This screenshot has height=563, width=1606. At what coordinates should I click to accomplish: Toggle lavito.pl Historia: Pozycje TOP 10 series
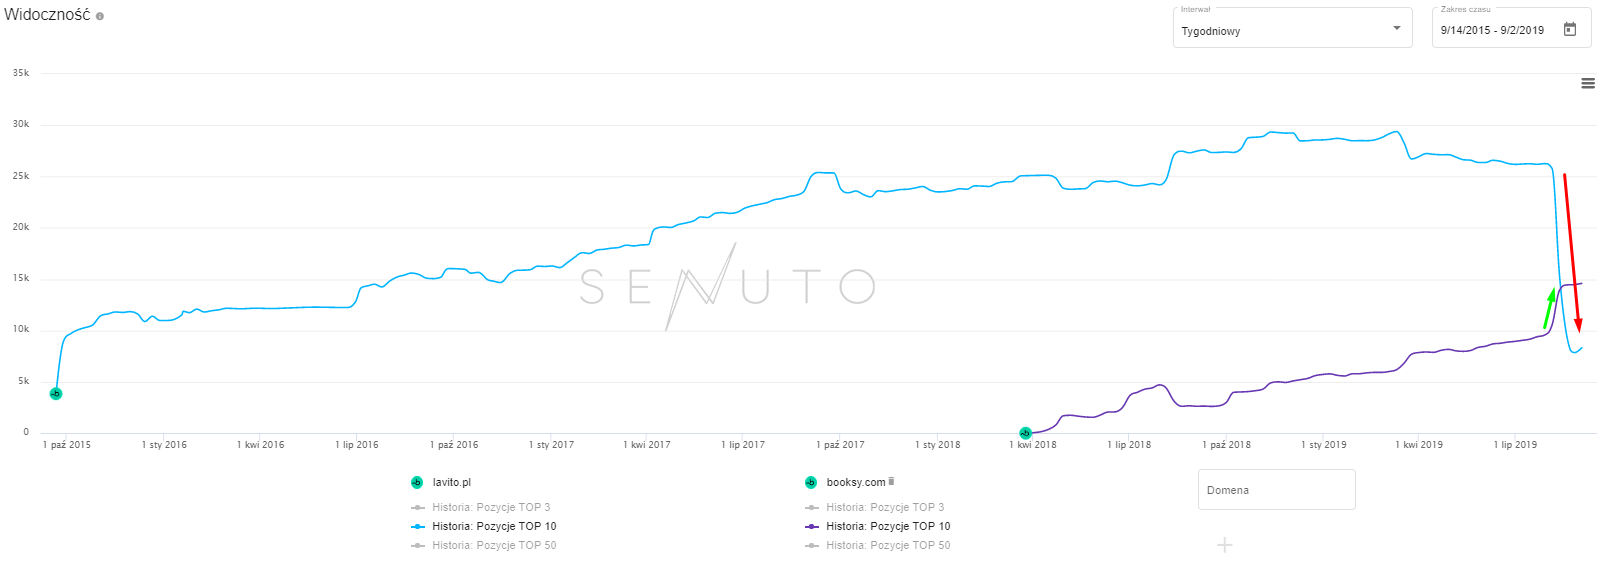(494, 526)
